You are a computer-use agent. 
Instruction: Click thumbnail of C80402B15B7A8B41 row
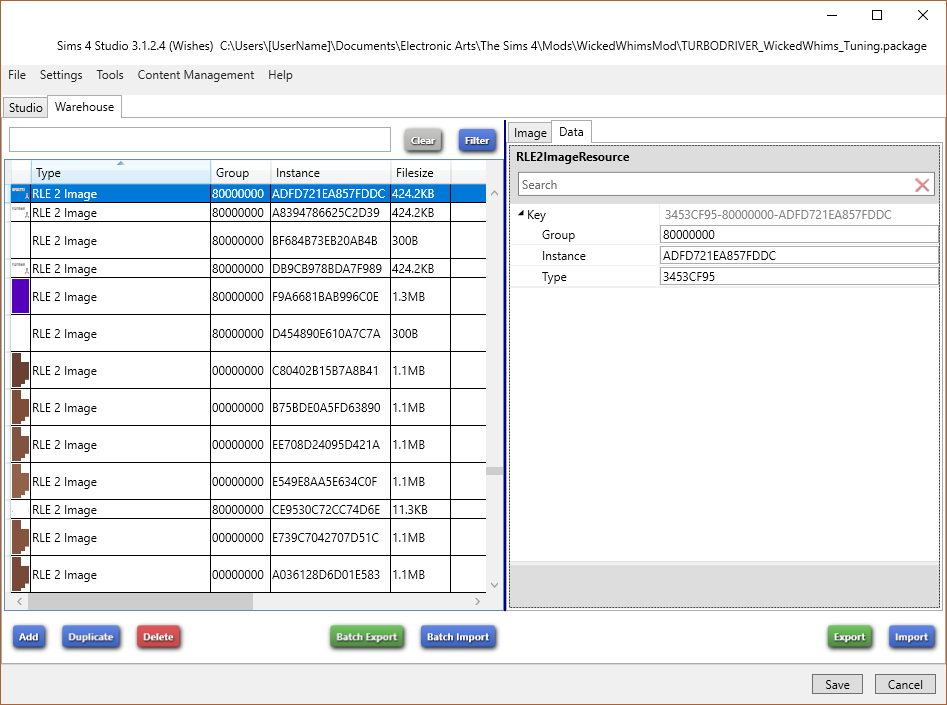pyautogui.click(x=21, y=370)
